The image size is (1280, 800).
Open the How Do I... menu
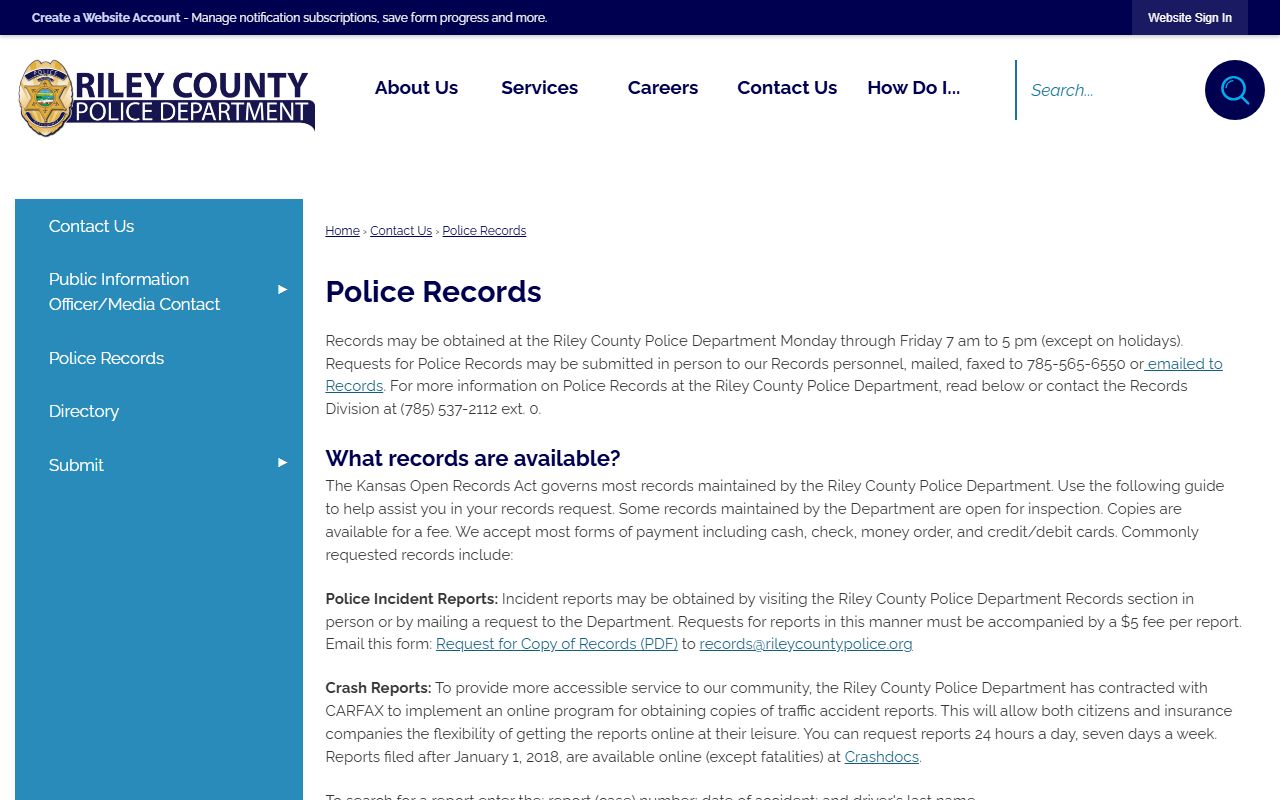click(913, 88)
